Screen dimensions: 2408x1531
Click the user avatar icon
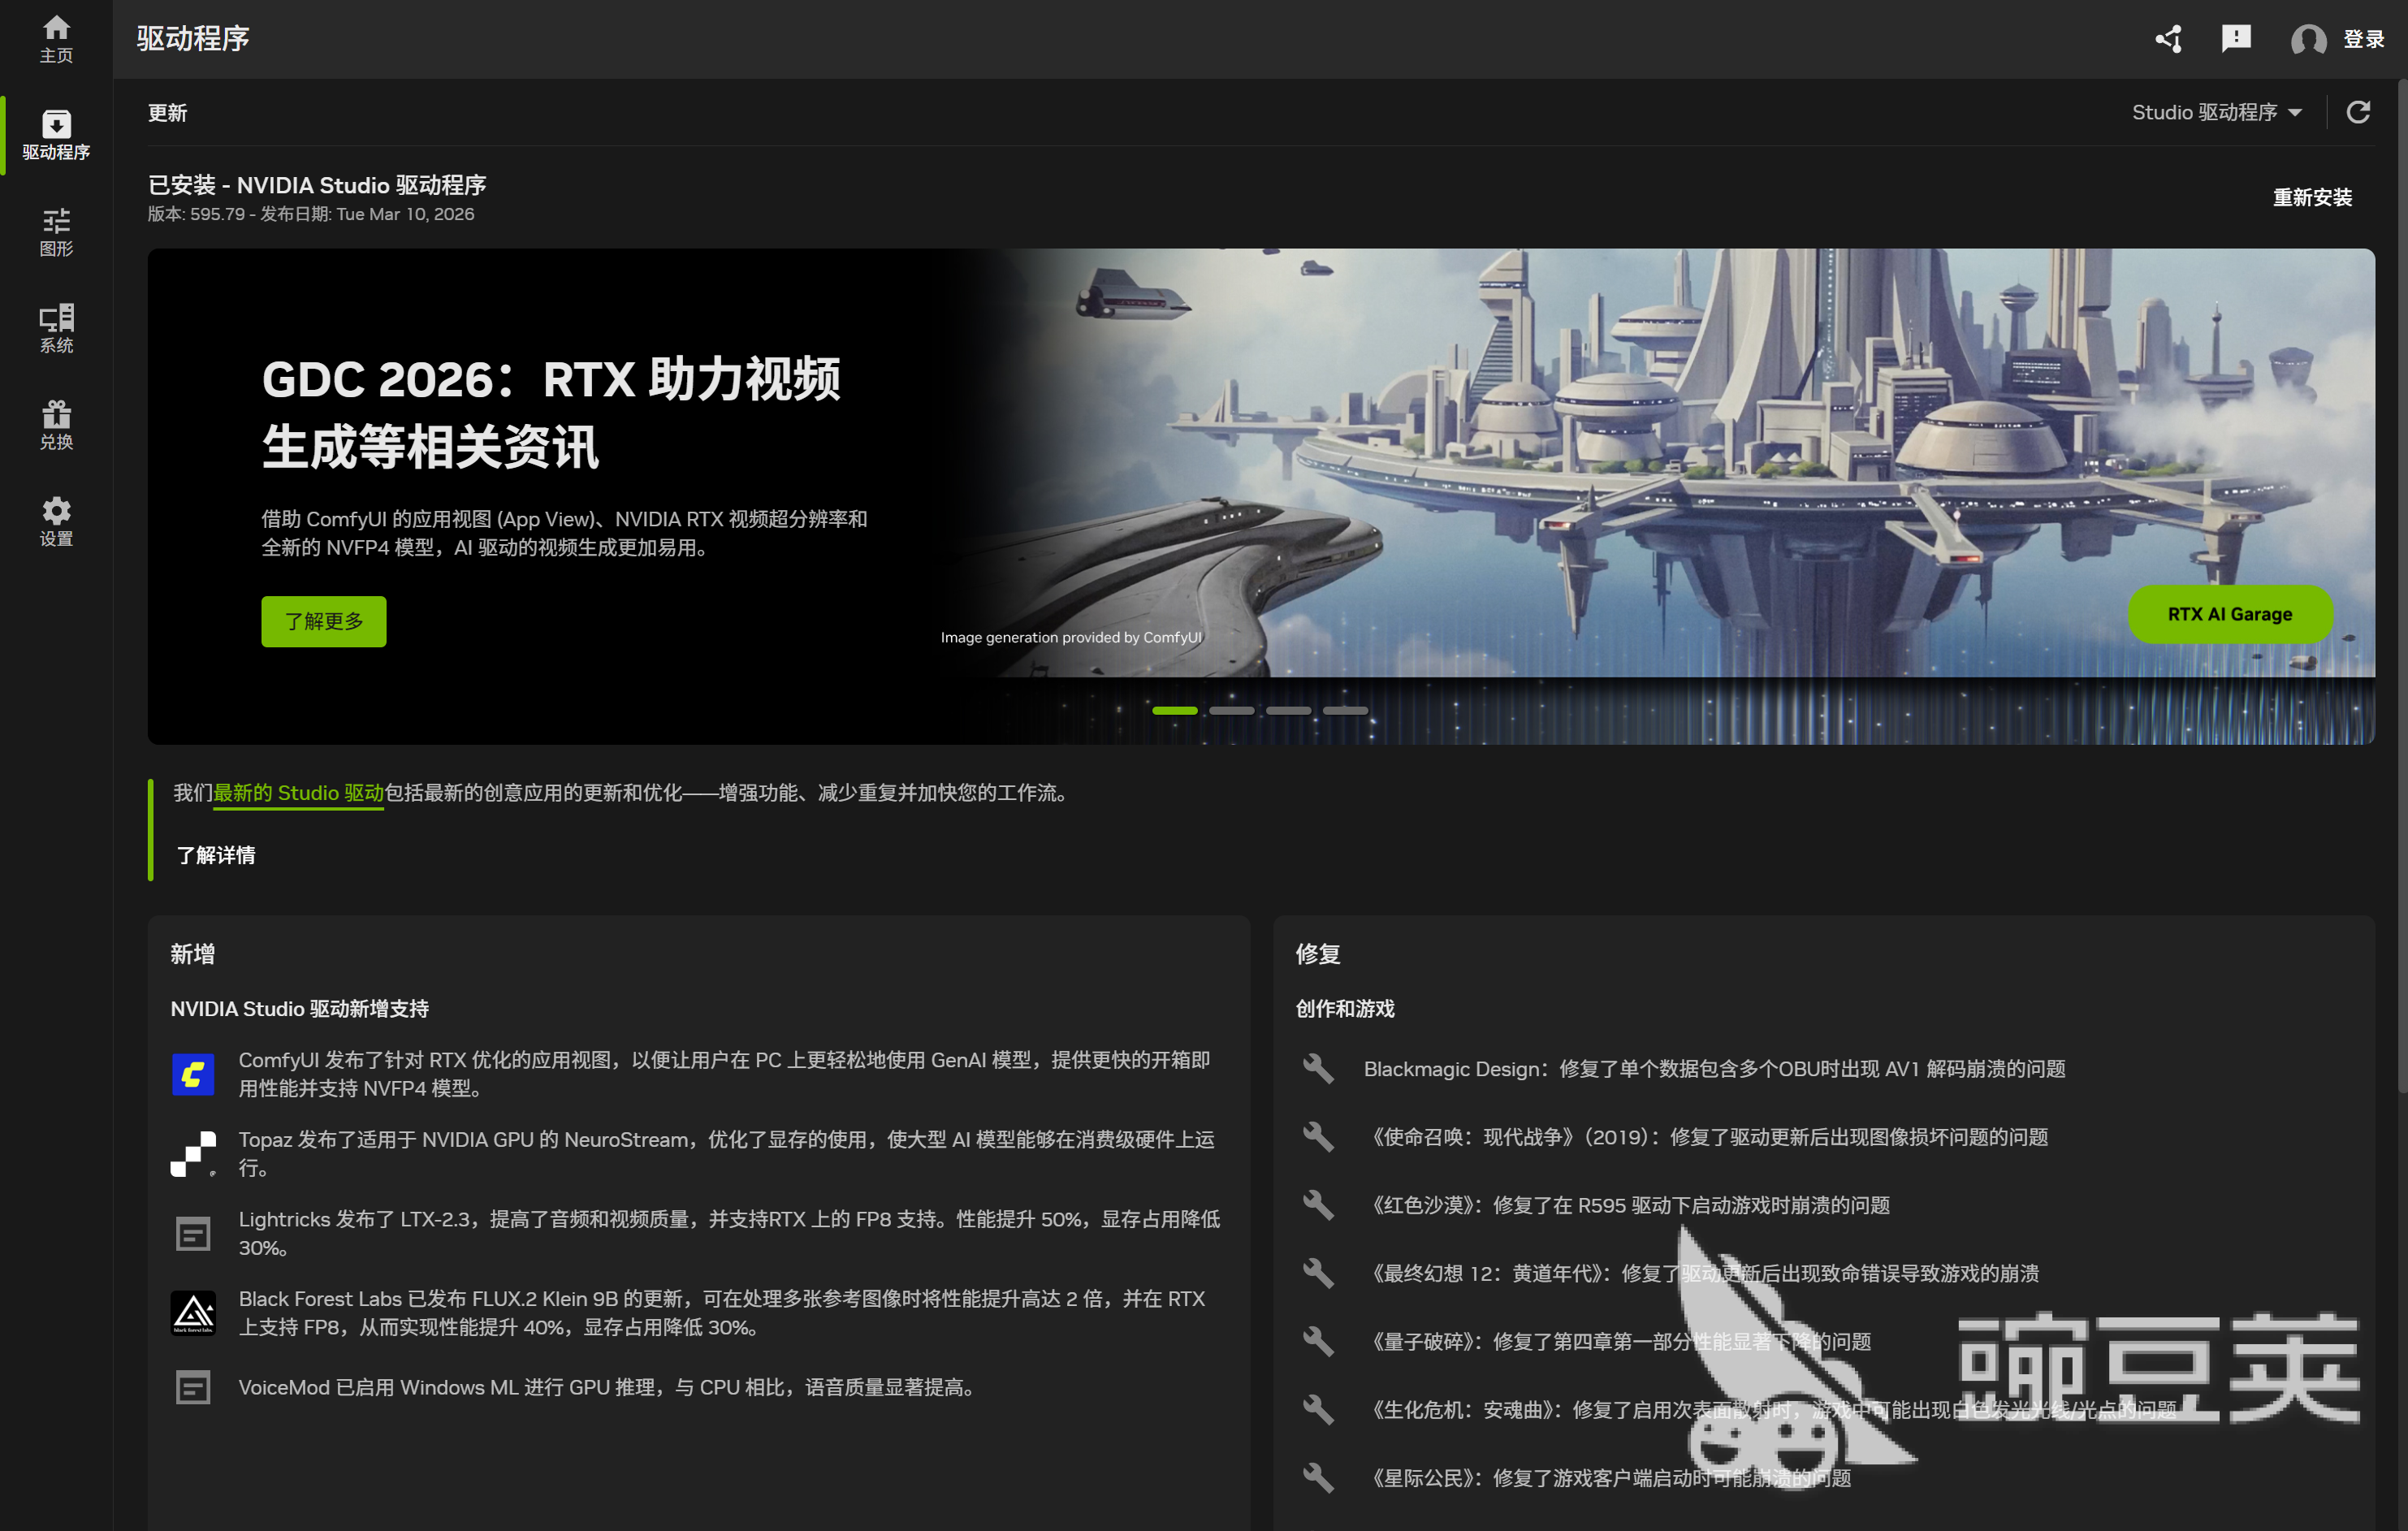pyautogui.click(x=2308, y=40)
